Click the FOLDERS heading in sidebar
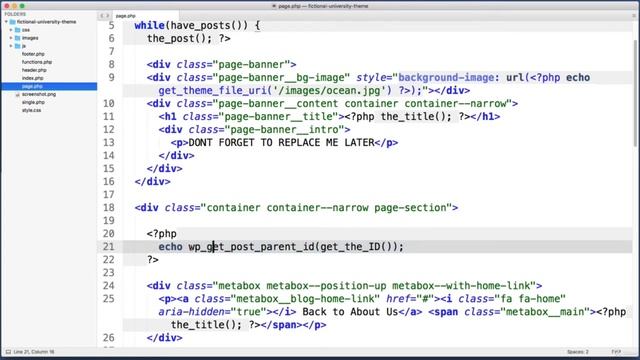Screen dimensions: 640x360 coord(15,14)
